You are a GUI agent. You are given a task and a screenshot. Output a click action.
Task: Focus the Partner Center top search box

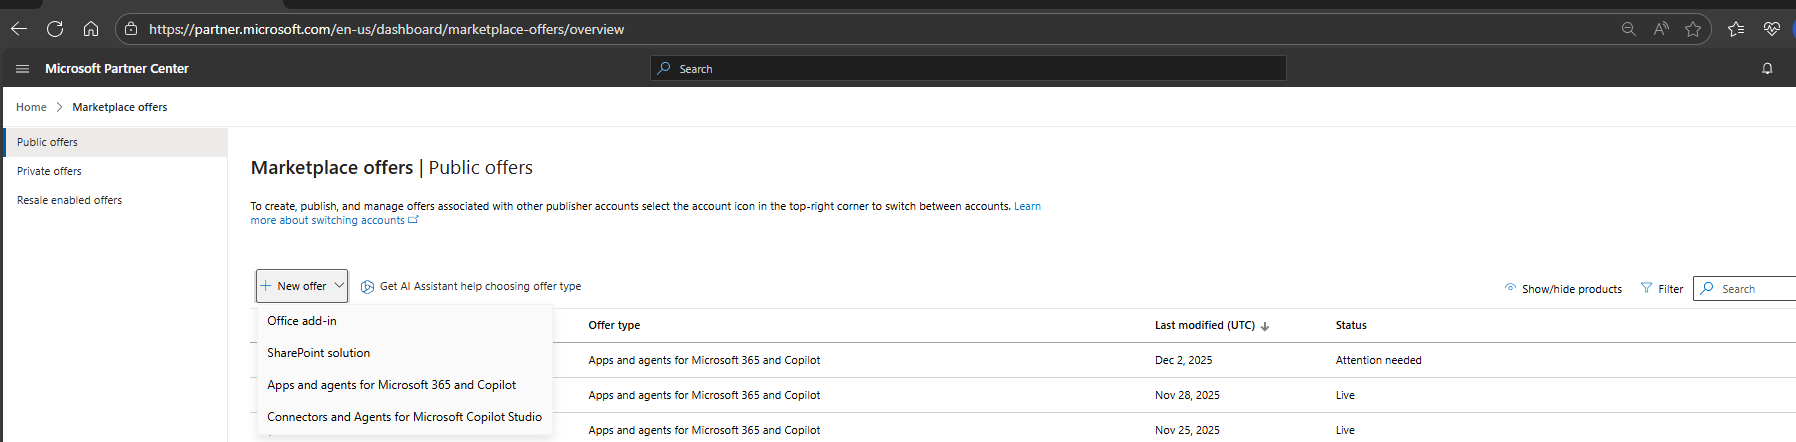pos(968,69)
